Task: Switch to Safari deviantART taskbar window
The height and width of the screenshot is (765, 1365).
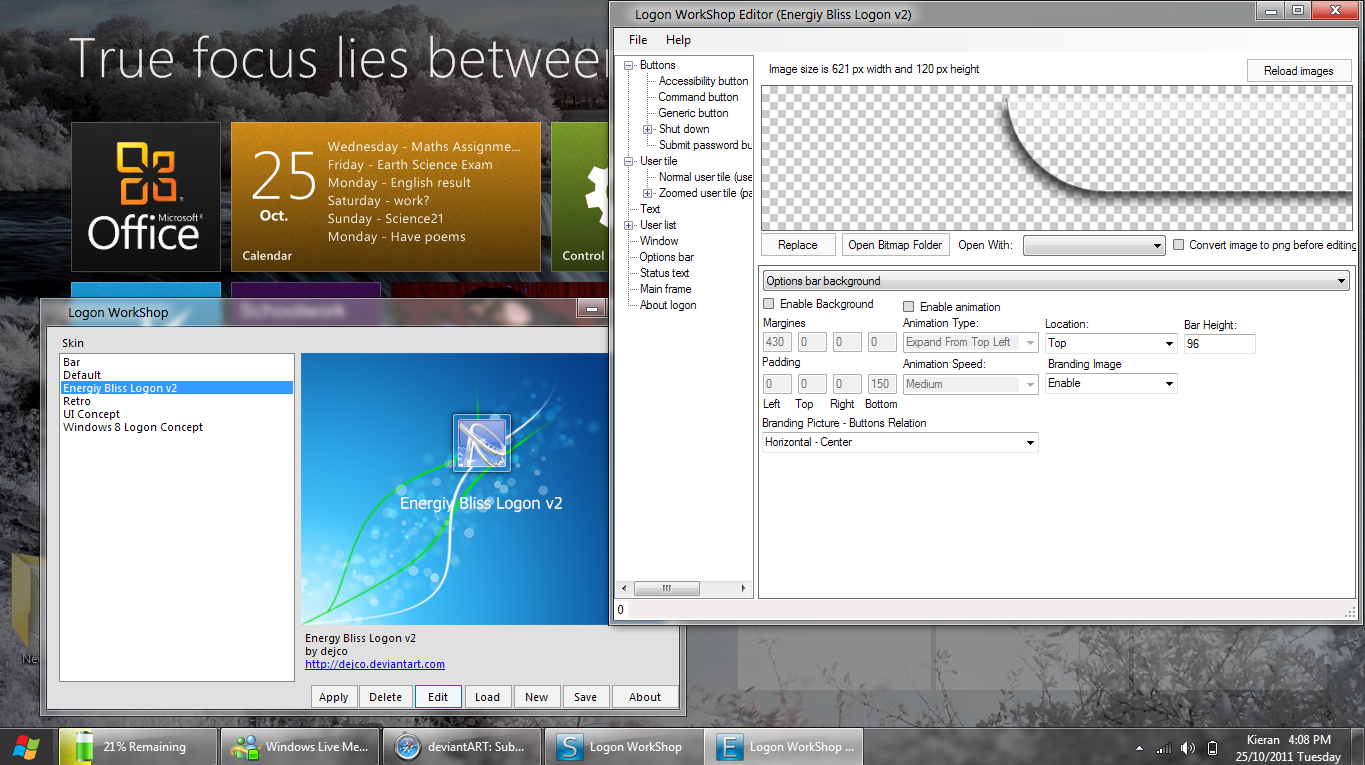Action: 463,746
